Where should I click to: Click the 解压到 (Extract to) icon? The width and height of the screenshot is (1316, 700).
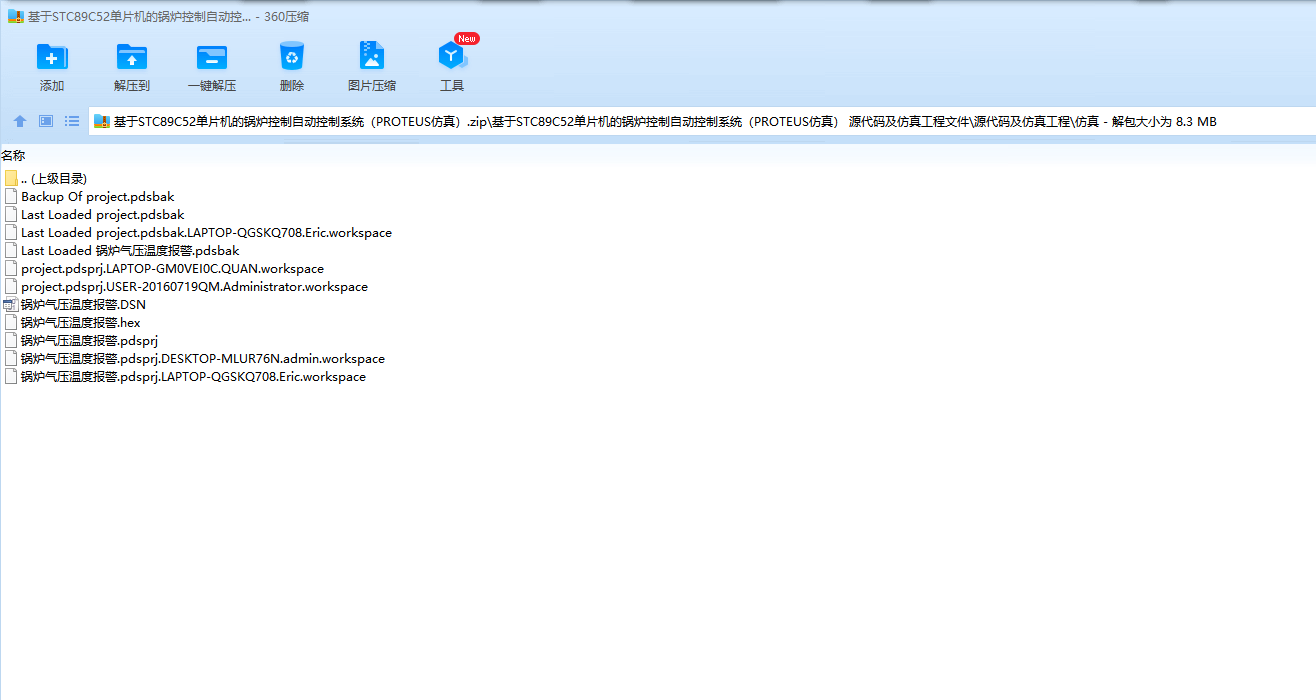(x=132, y=56)
